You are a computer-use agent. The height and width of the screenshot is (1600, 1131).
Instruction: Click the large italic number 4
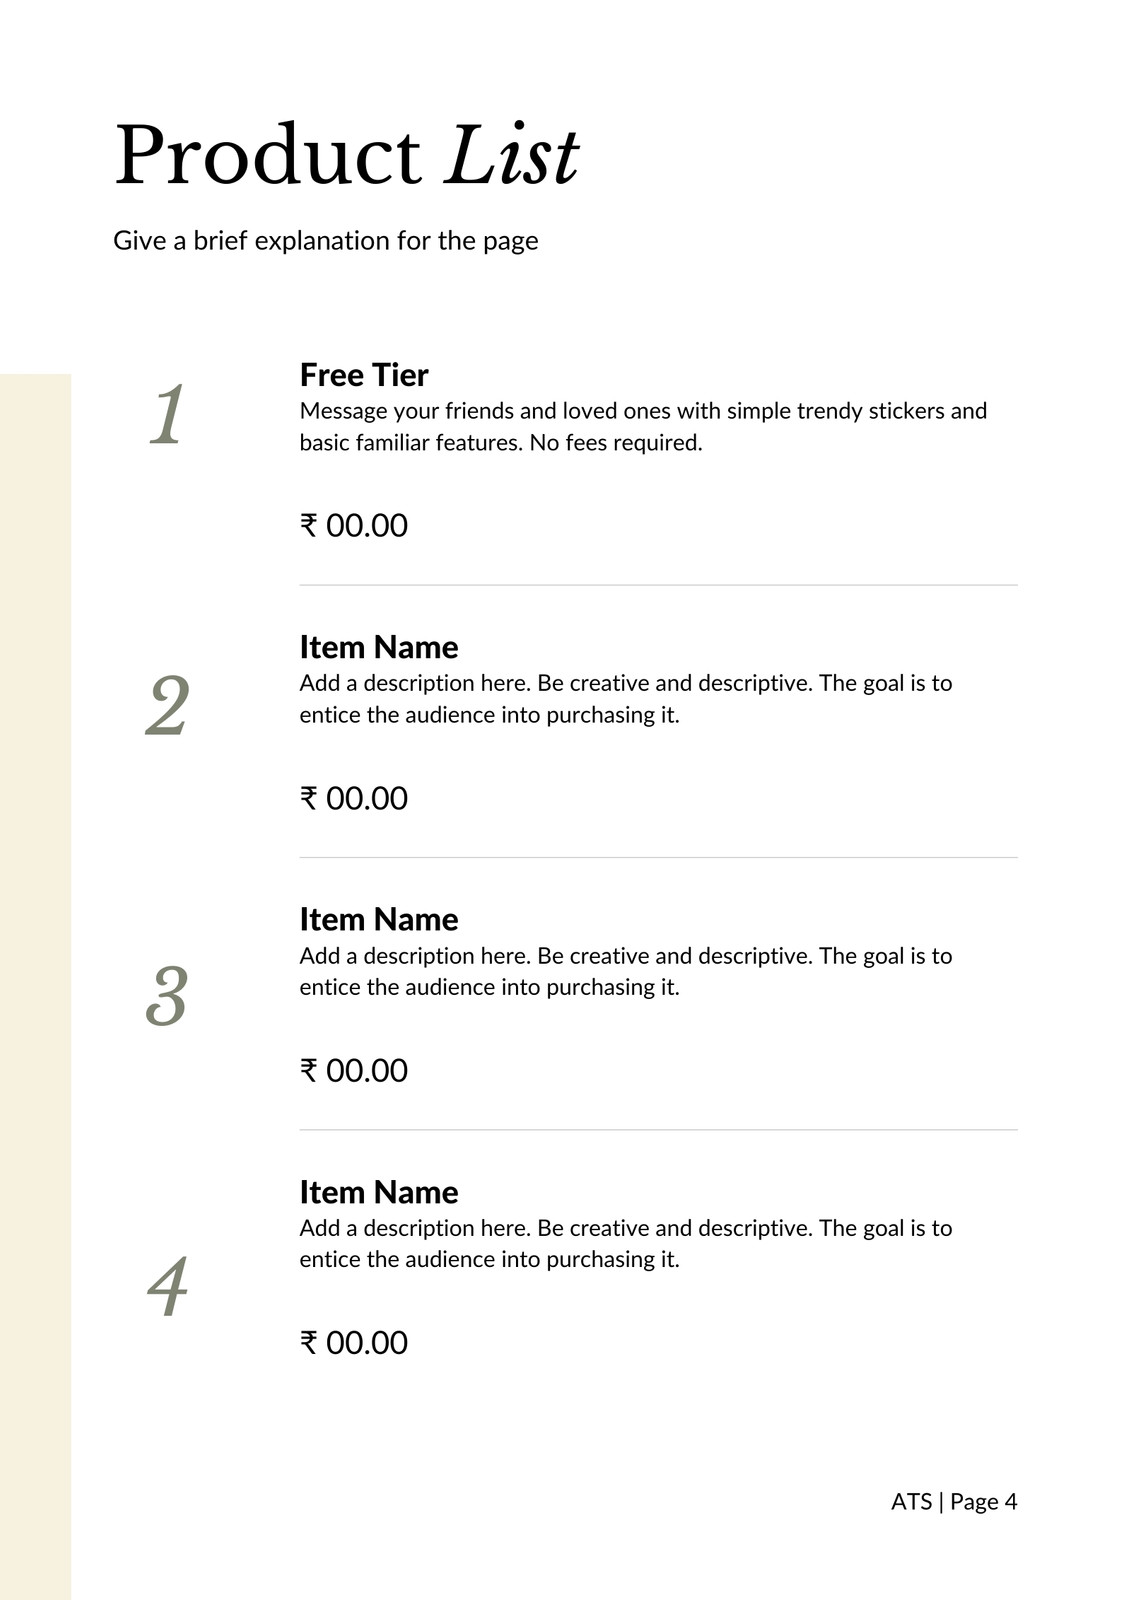pyautogui.click(x=167, y=1286)
